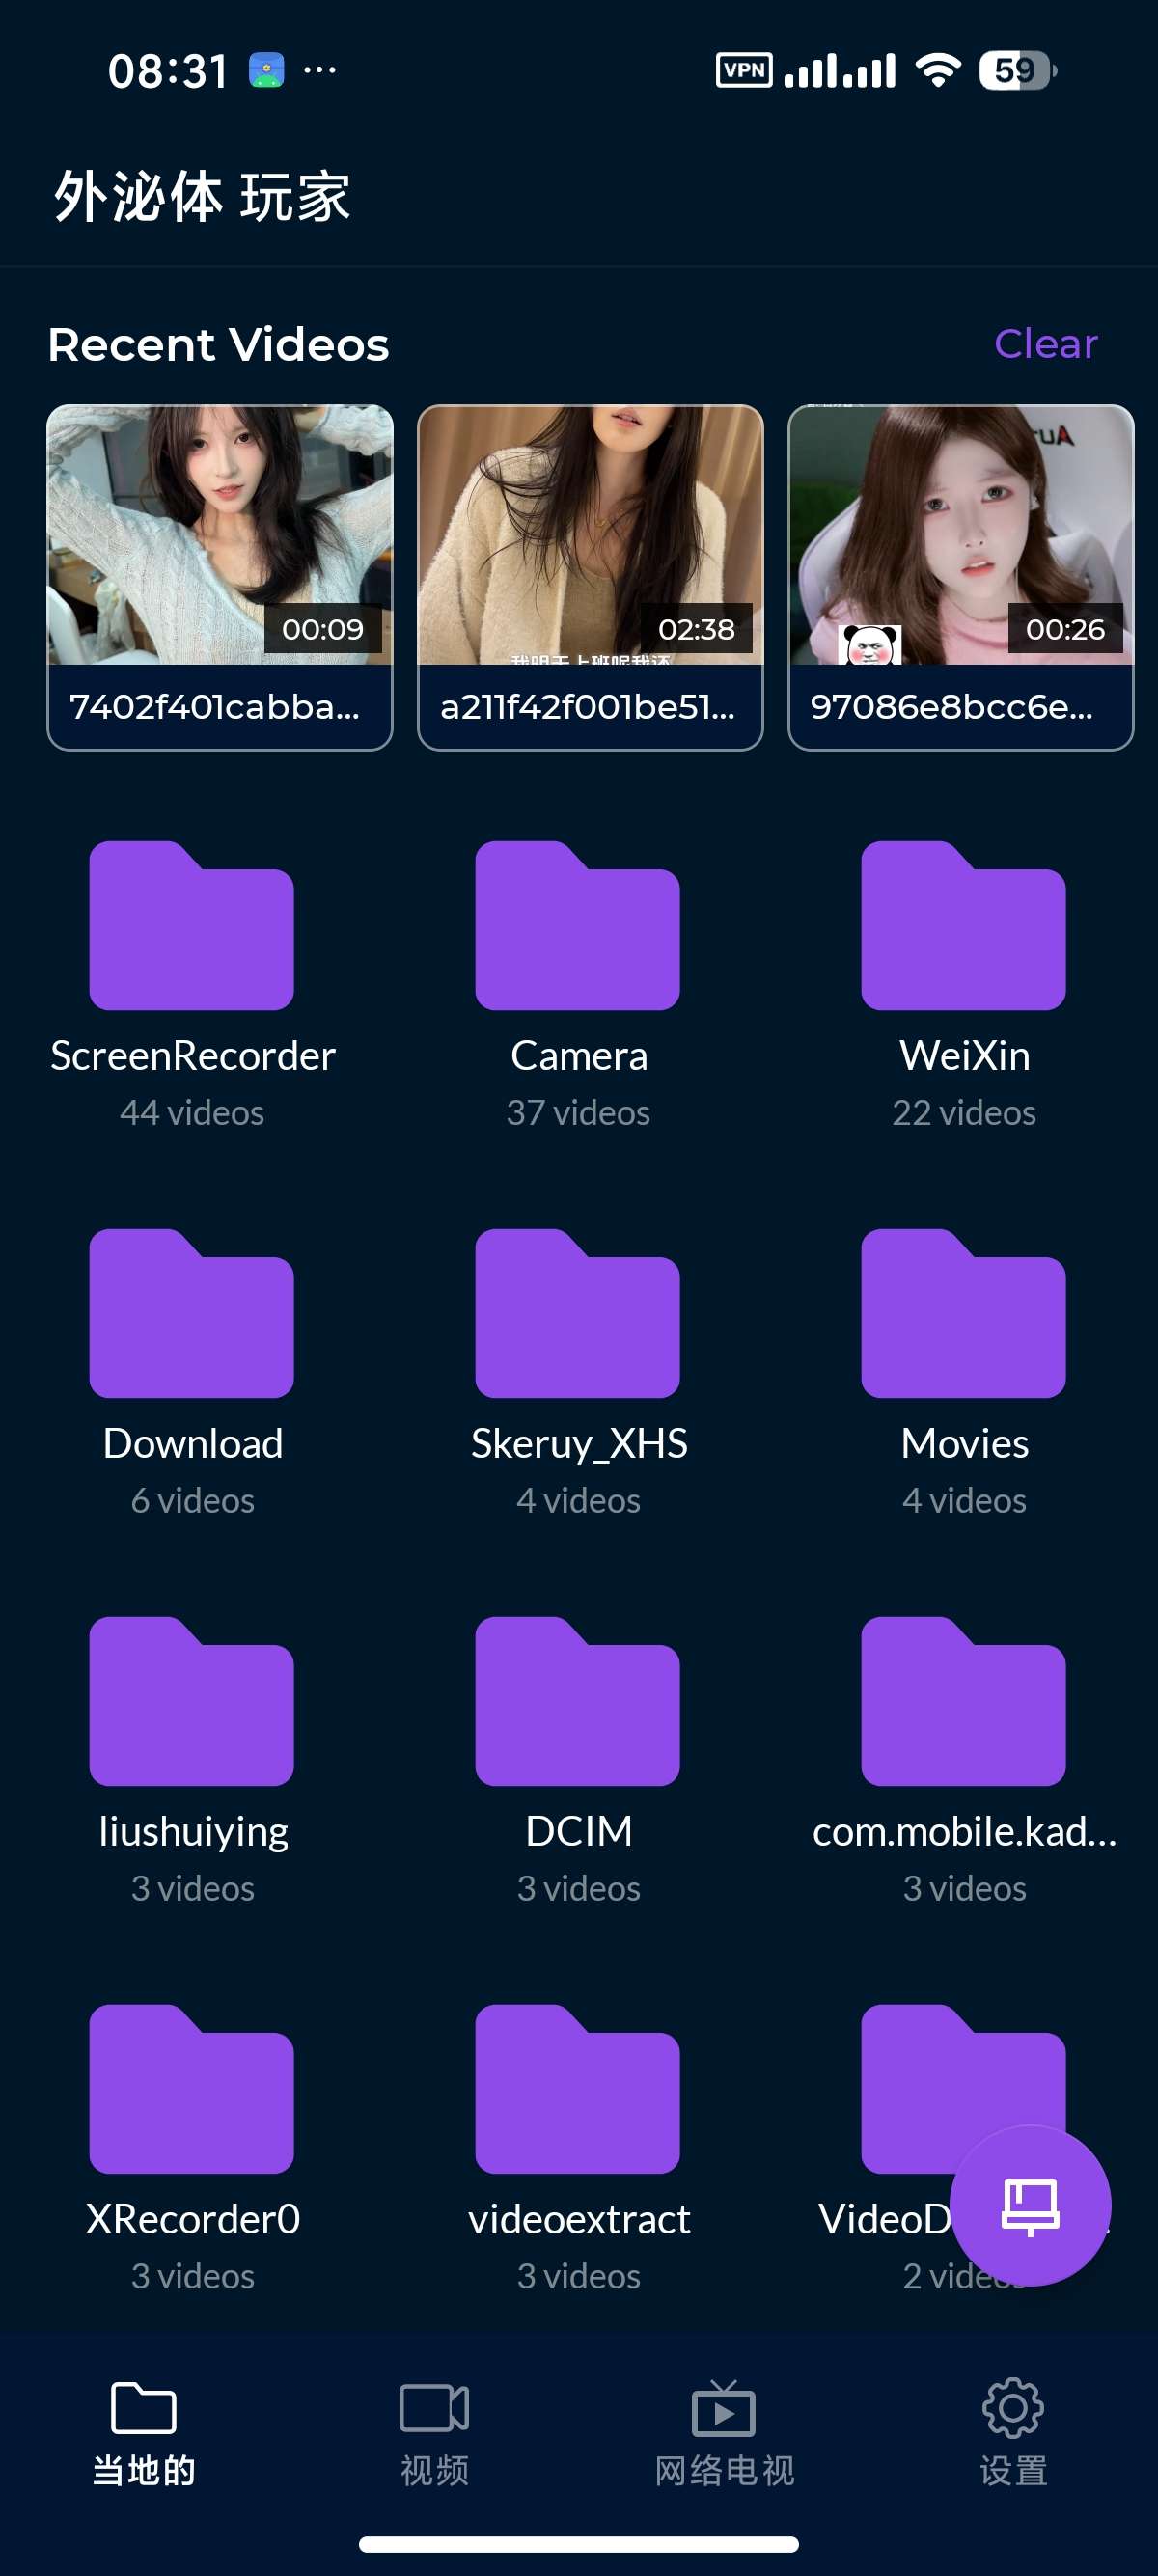Open the WeiXin folder icon
The width and height of the screenshot is (1158, 2576).
(x=963, y=926)
